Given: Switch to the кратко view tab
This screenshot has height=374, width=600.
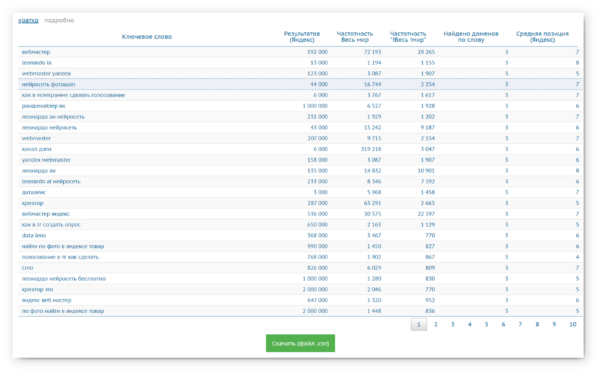Looking at the screenshot, I should pos(28,20).
